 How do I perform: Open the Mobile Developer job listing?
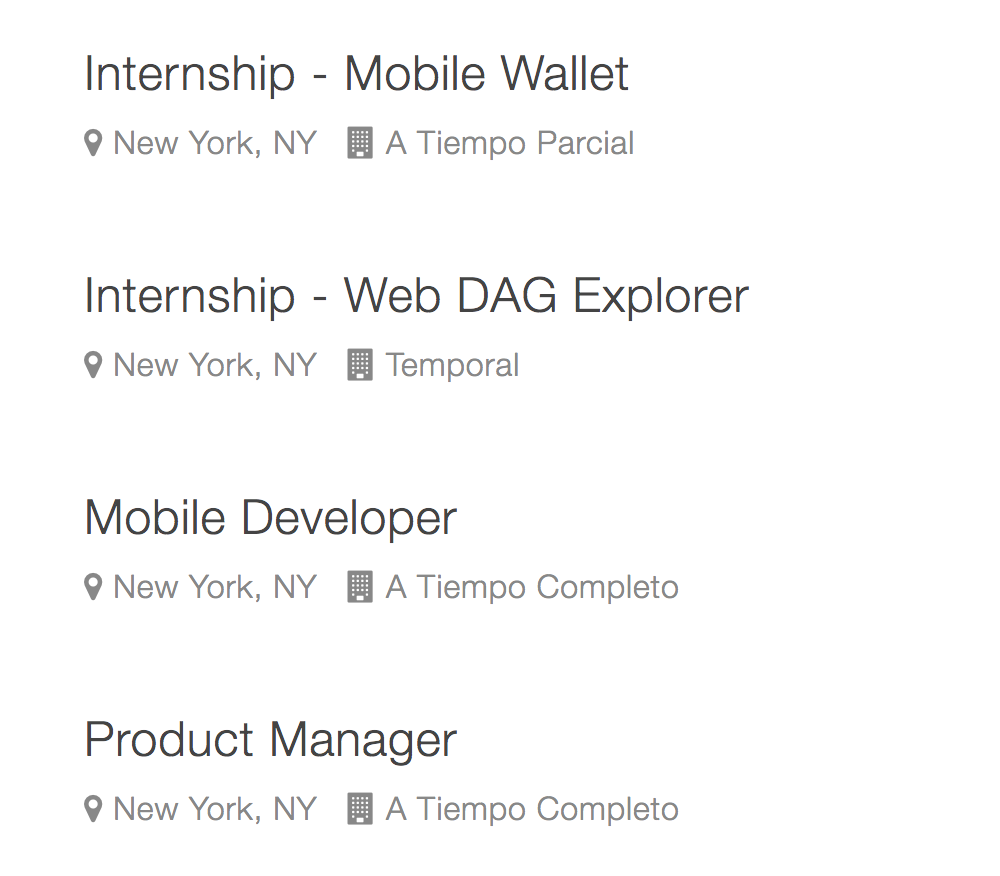click(270, 519)
